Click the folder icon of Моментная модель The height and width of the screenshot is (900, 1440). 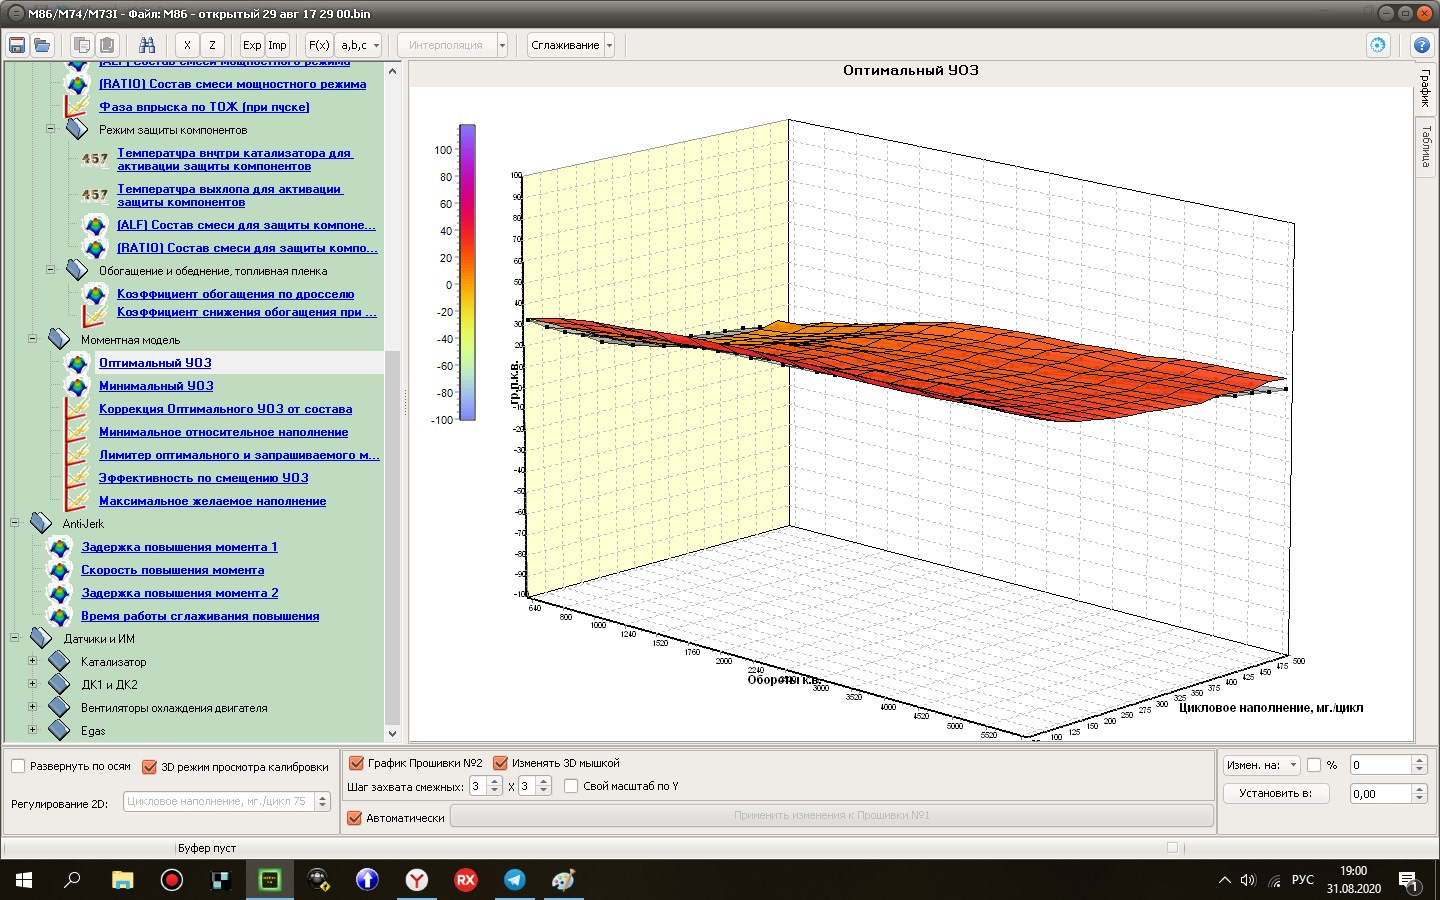point(60,340)
